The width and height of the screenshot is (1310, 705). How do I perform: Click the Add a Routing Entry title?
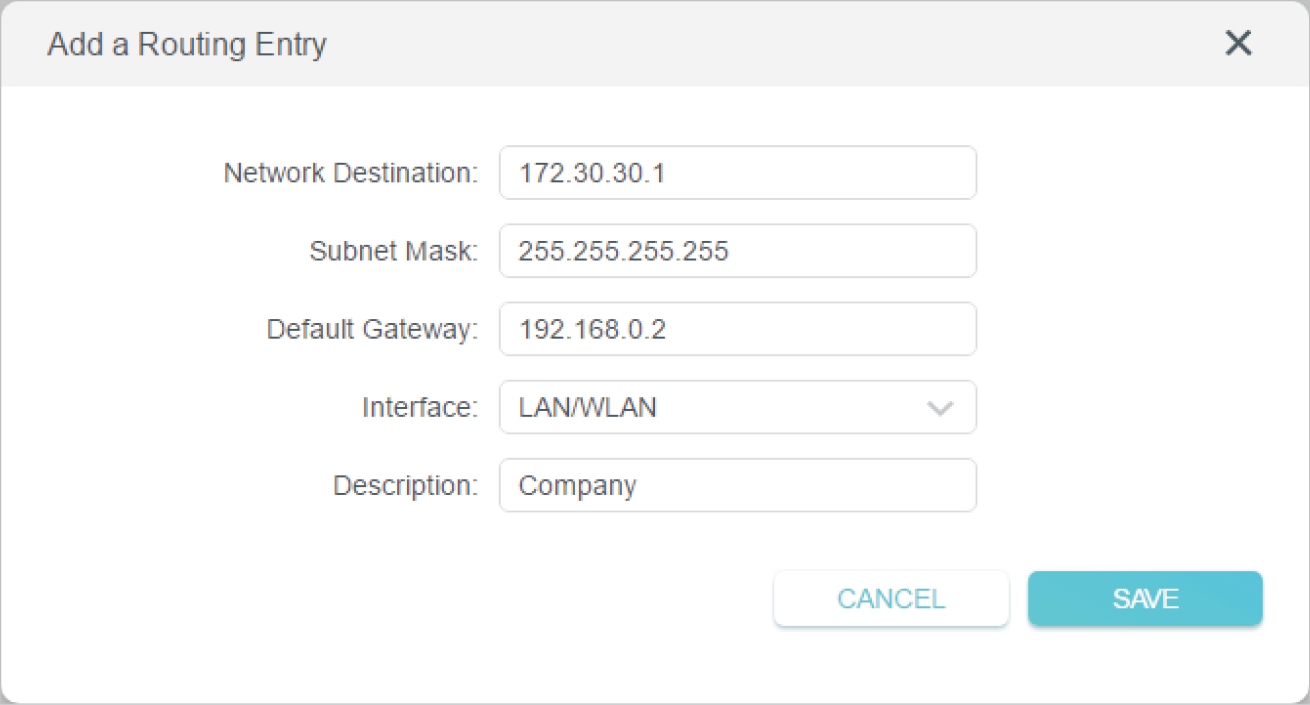(x=187, y=45)
